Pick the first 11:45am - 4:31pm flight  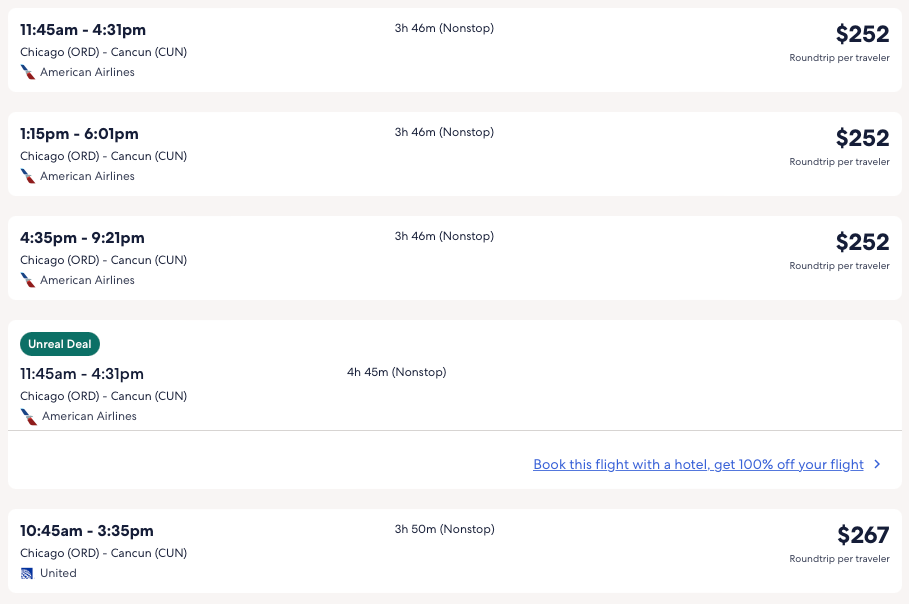click(82, 30)
